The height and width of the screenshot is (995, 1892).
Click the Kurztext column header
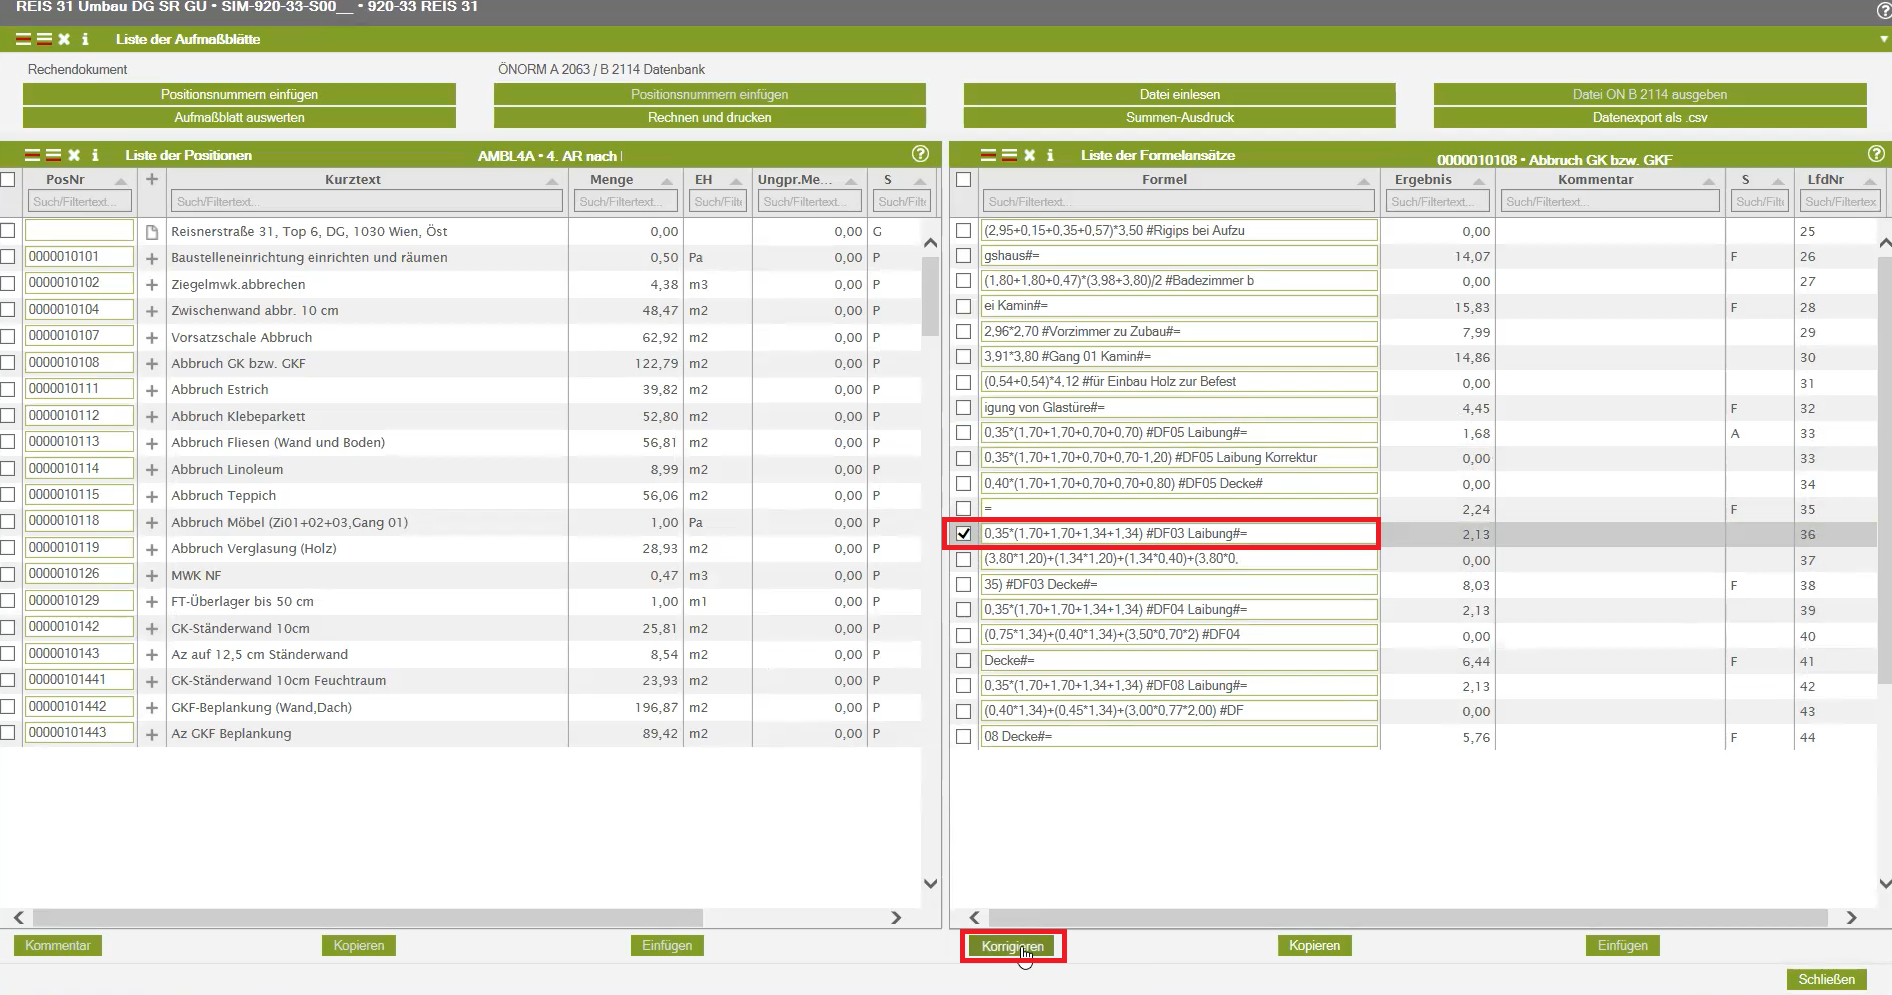point(352,180)
